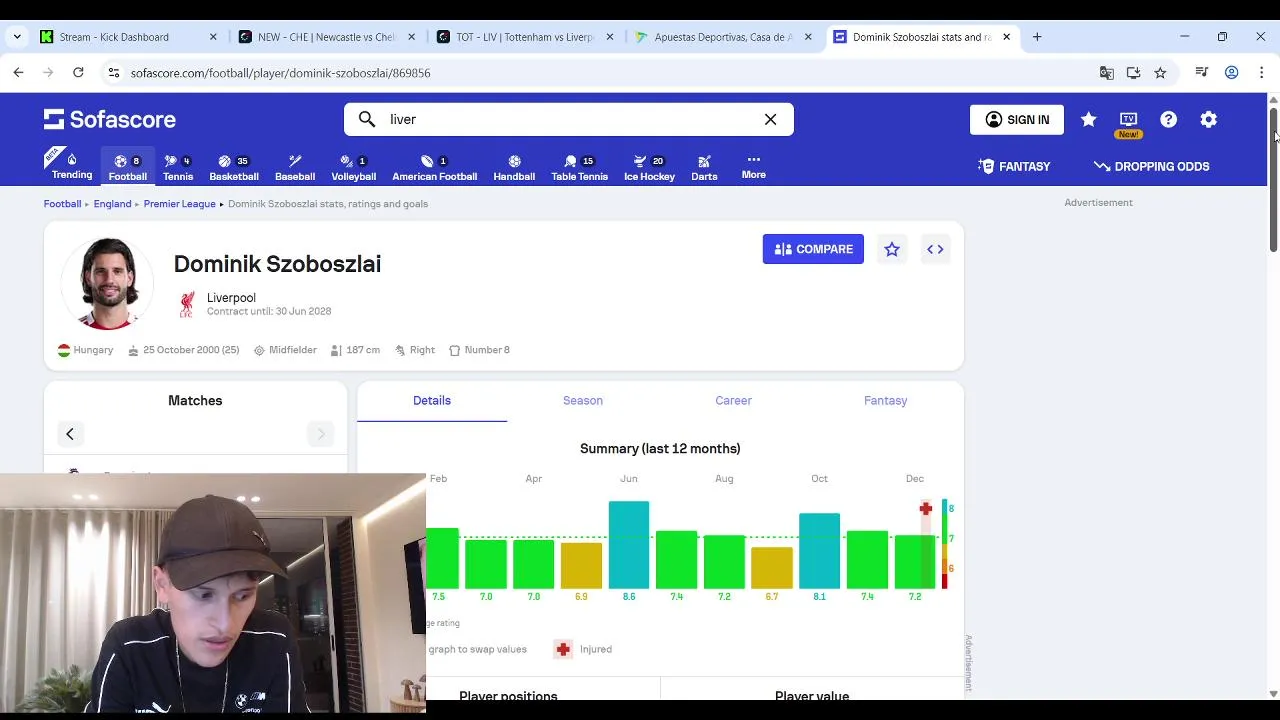Image resolution: width=1280 pixels, height=720 pixels.
Task: Reload the current page
Action: pyautogui.click(x=78, y=72)
